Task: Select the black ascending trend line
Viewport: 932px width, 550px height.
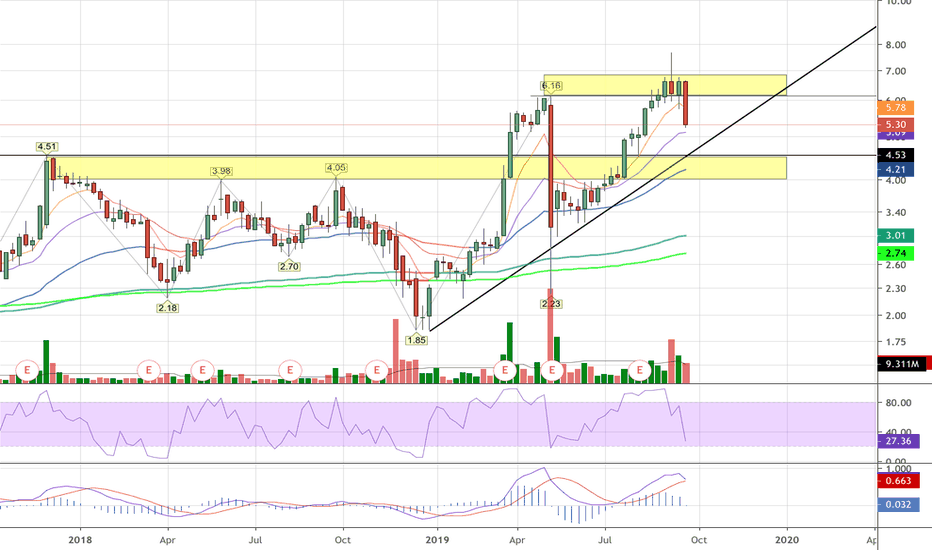Action: 653,179
